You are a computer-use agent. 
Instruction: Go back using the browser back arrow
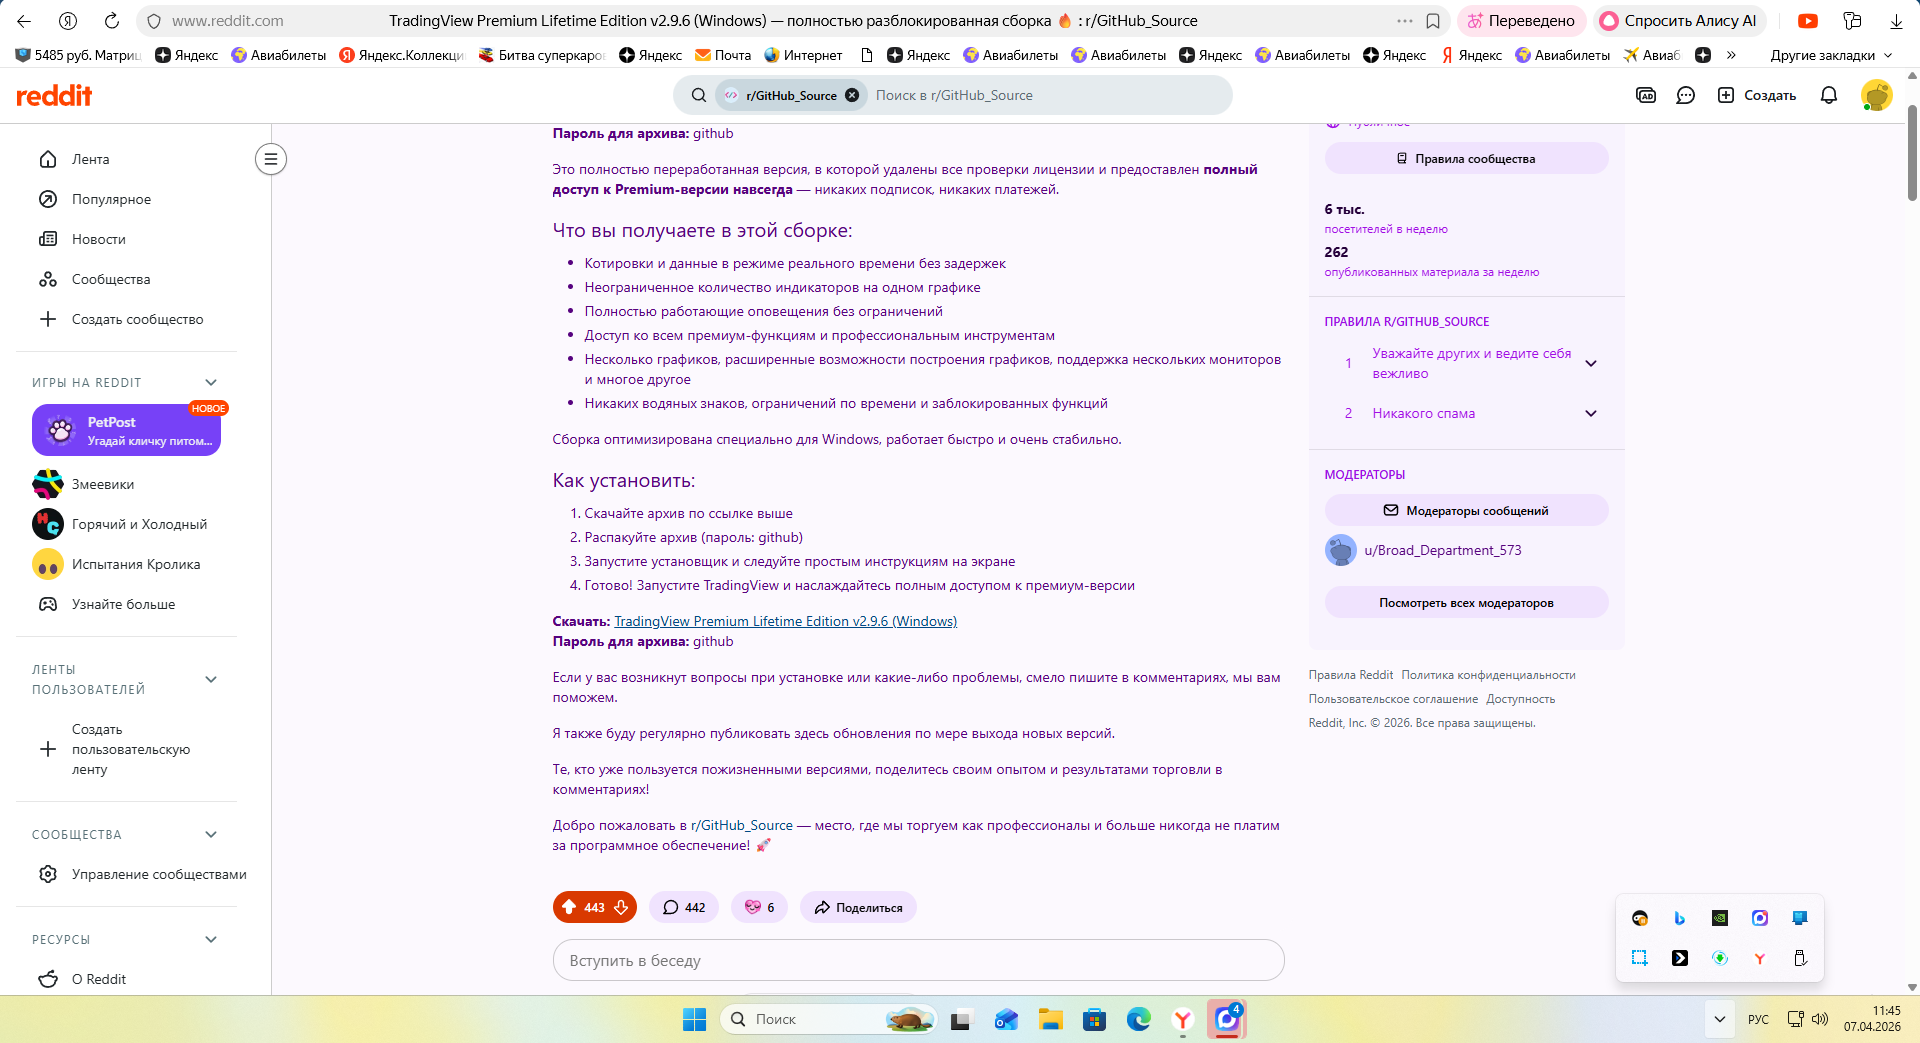24,21
